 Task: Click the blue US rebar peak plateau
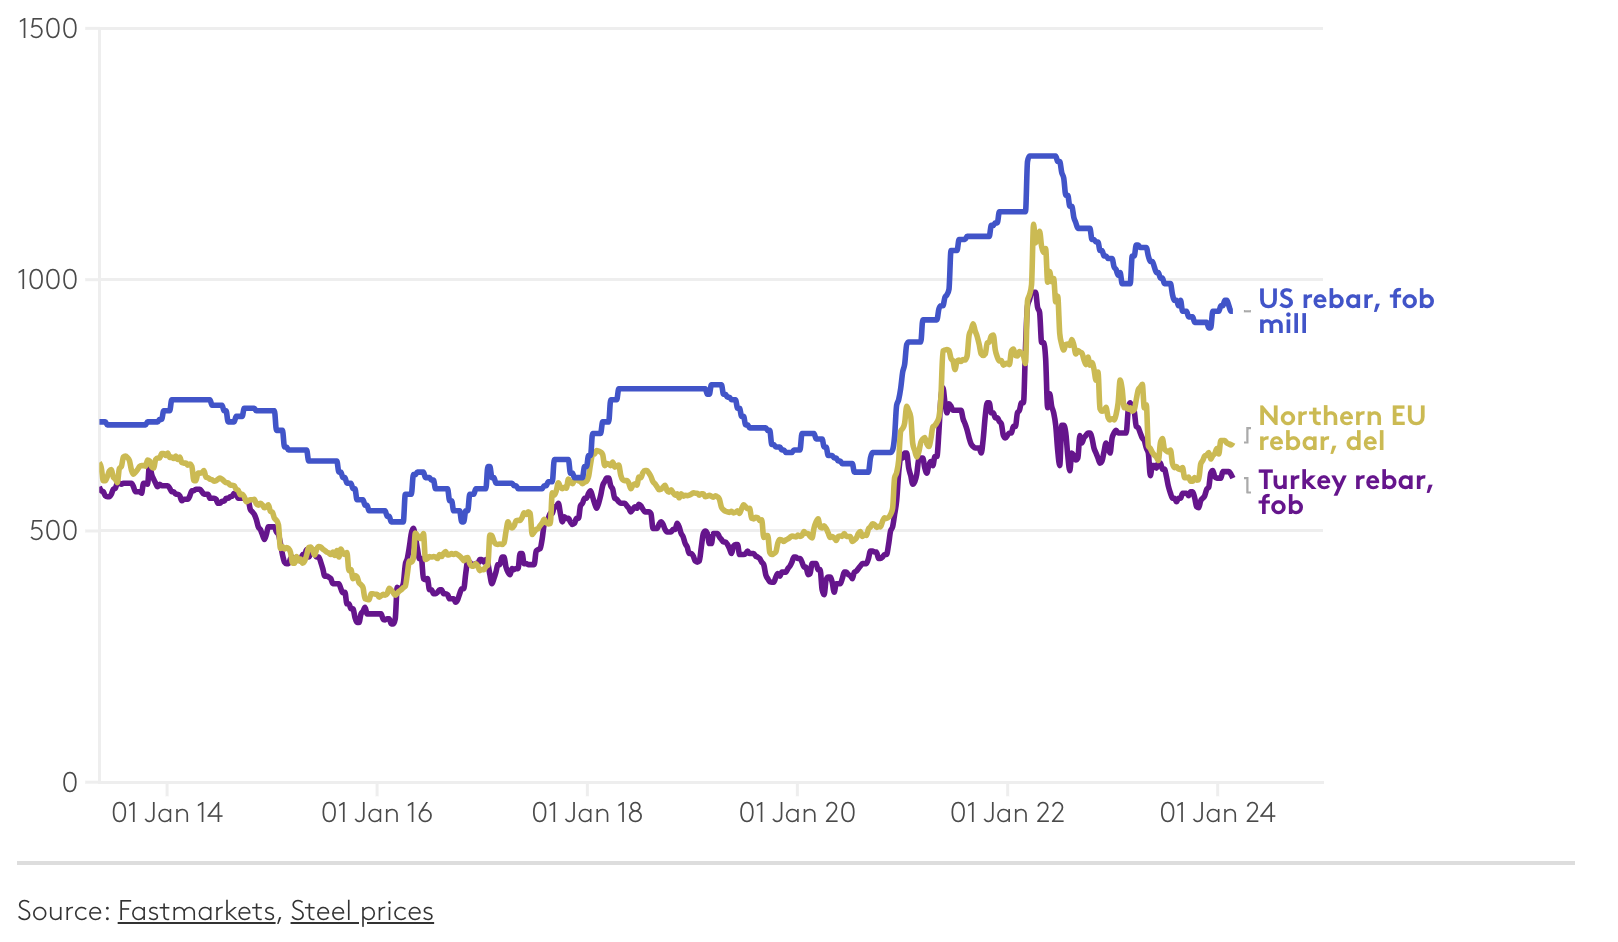tap(1042, 156)
